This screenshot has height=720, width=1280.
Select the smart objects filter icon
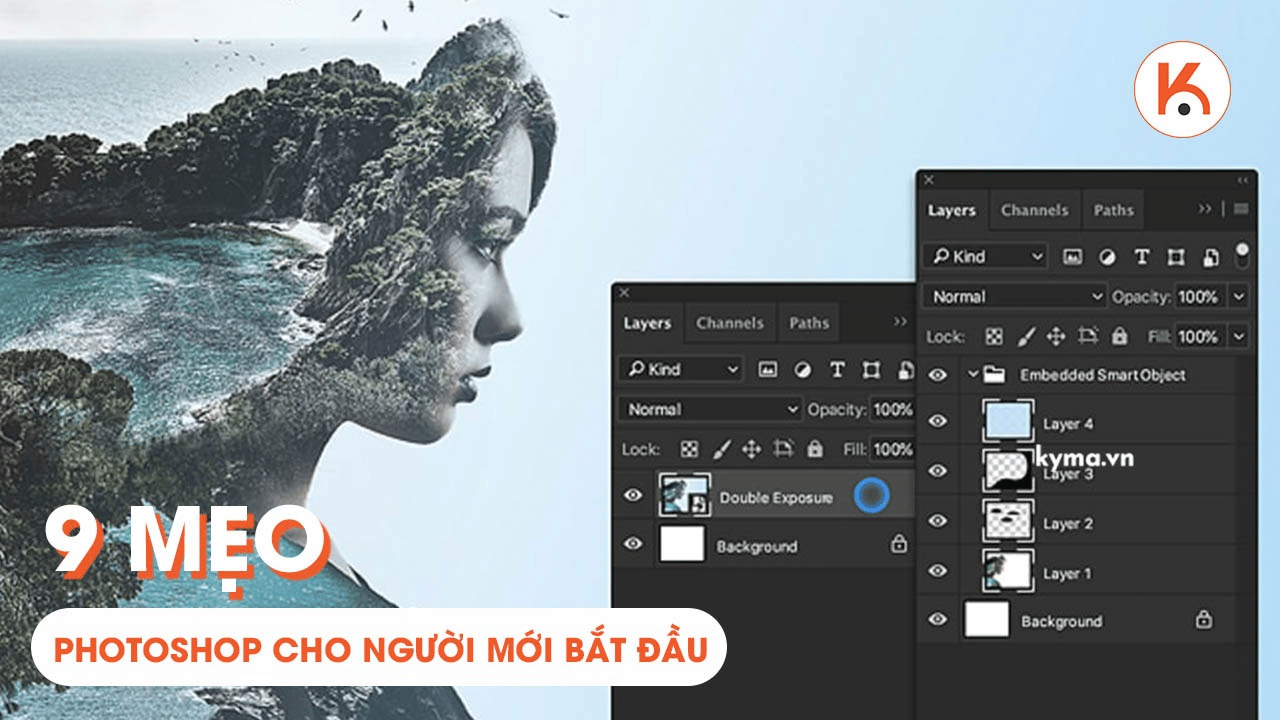point(1211,256)
